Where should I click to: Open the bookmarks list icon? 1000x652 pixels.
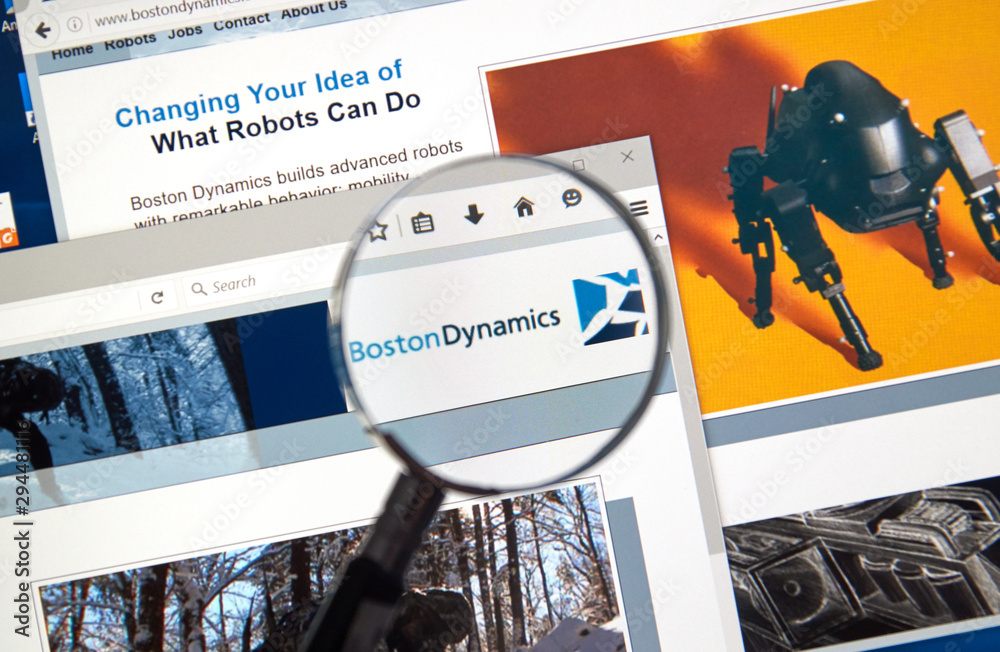tap(422, 223)
